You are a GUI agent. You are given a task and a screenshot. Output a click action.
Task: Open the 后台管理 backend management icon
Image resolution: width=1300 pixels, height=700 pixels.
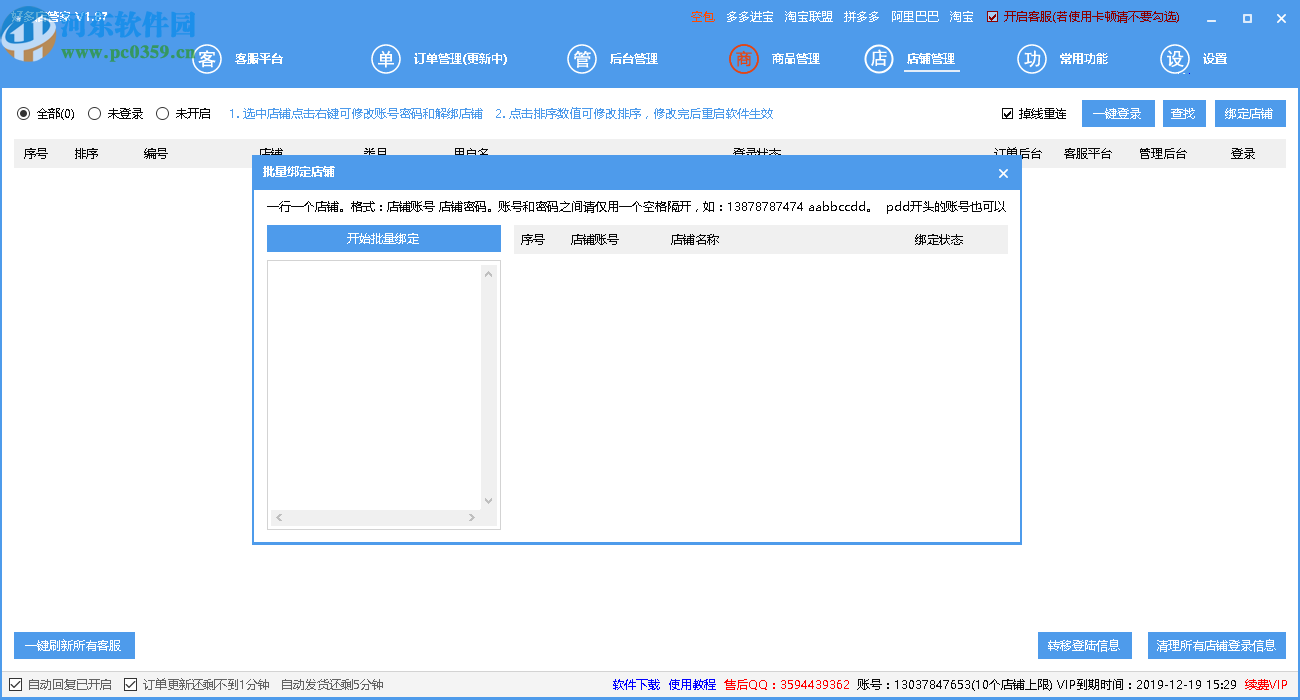coord(584,59)
